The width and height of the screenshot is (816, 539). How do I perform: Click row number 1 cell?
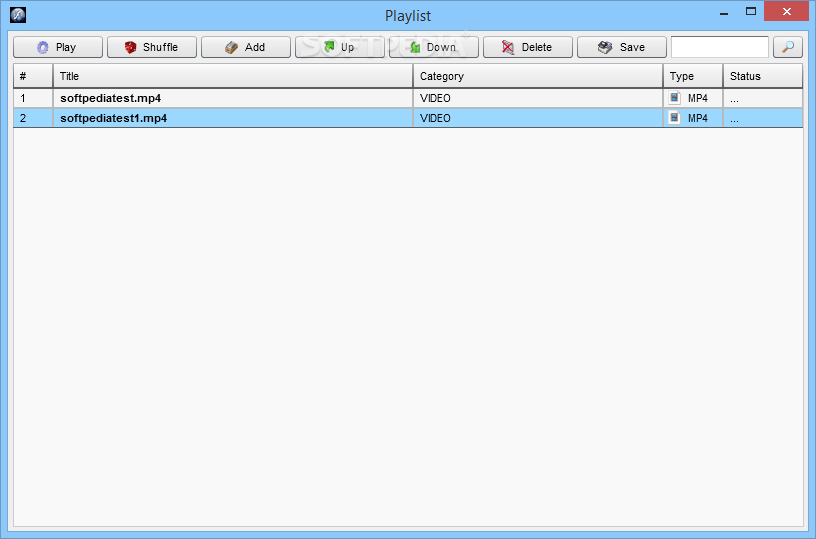33,98
